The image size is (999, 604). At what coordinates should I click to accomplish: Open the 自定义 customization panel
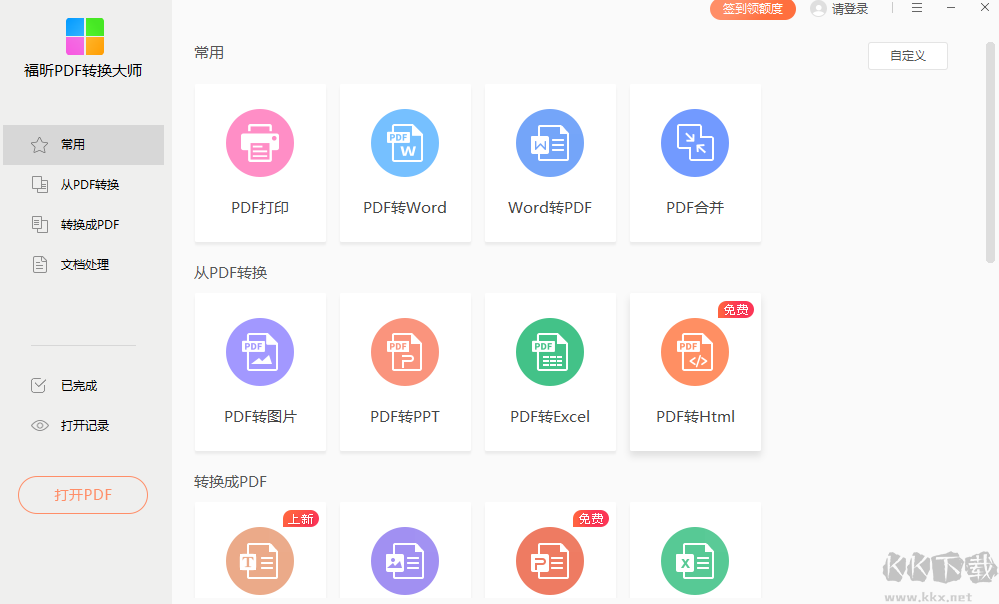907,56
